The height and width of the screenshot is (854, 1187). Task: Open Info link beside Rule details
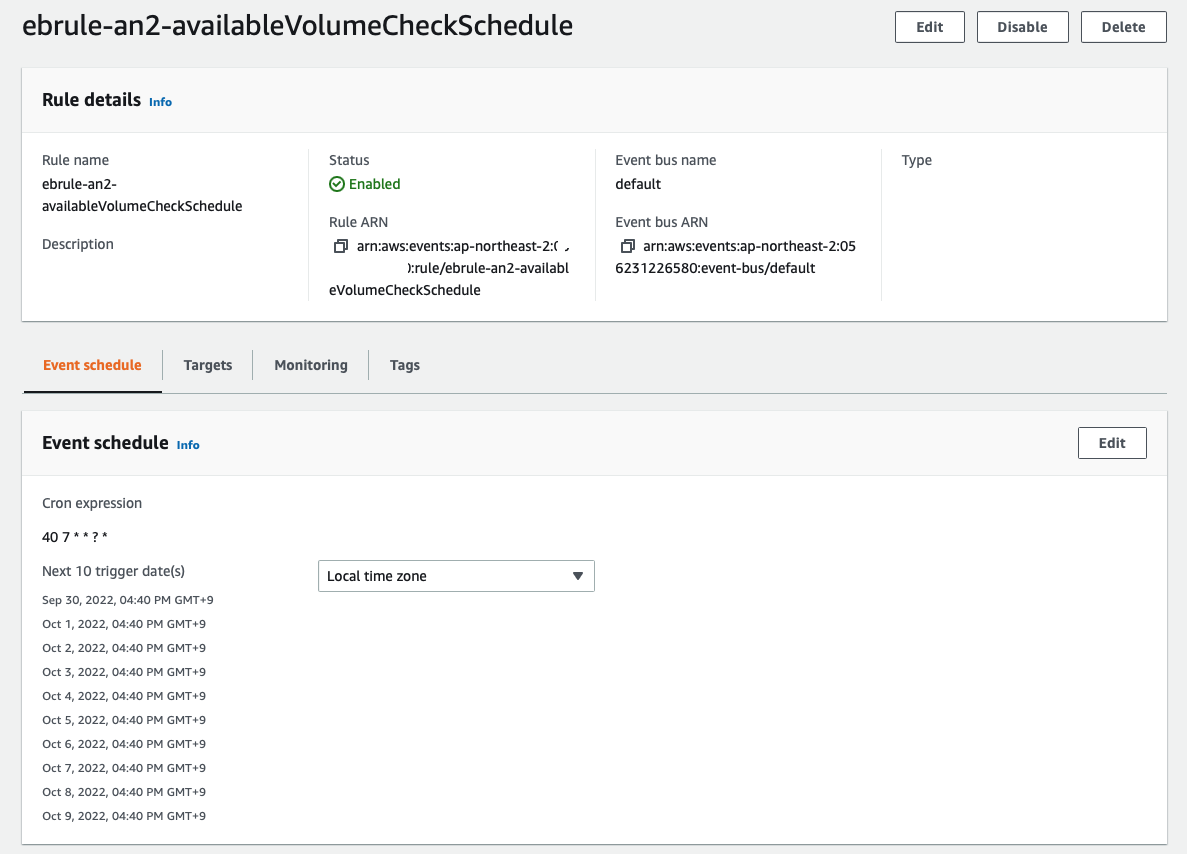160,102
